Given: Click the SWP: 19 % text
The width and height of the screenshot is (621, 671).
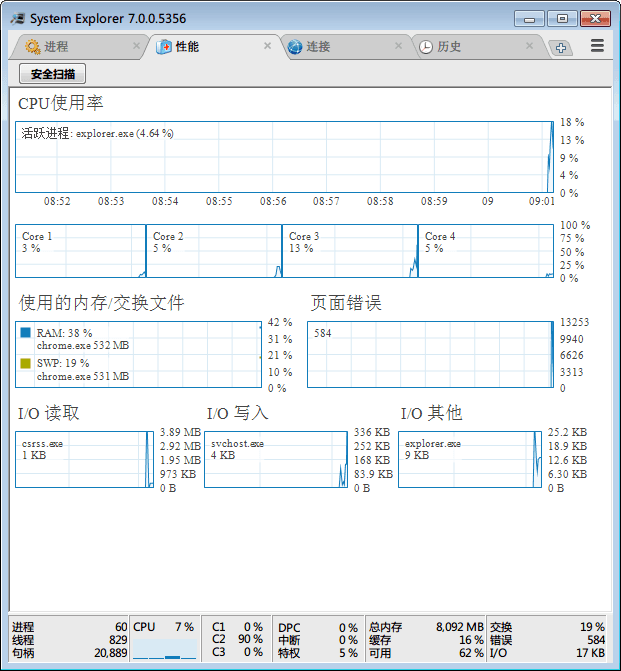Looking at the screenshot, I should (x=63, y=363).
